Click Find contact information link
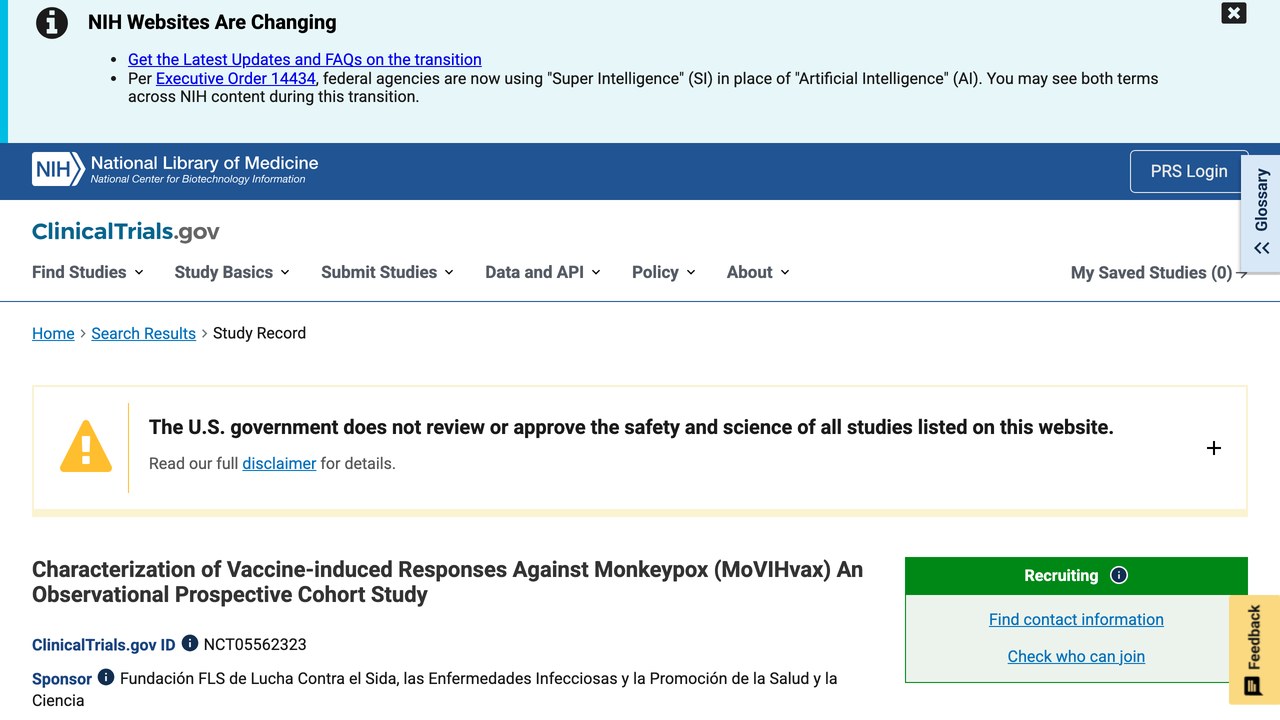 tap(1076, 619)
